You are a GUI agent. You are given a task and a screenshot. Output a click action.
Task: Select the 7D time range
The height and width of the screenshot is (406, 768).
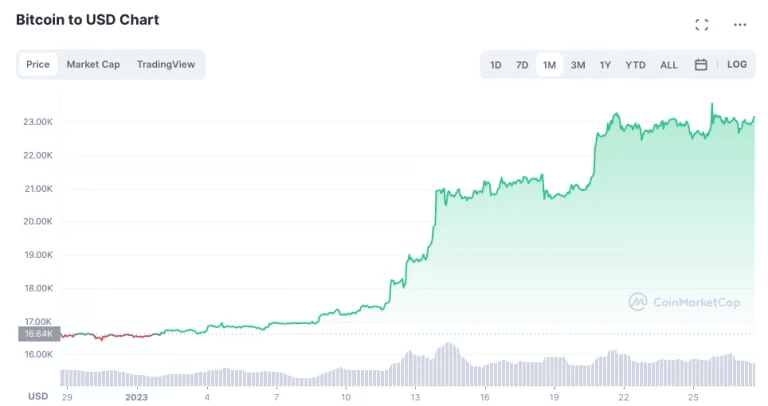pos(522,65)
